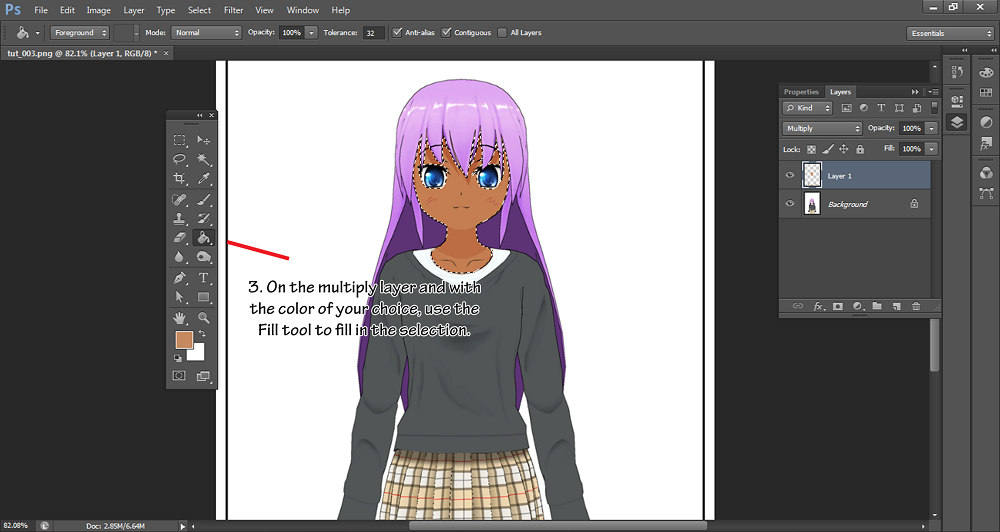The width and height of the screenshot is (1000, 532).
Task: Open the Edit menu
Action: [x=67, y=10]
